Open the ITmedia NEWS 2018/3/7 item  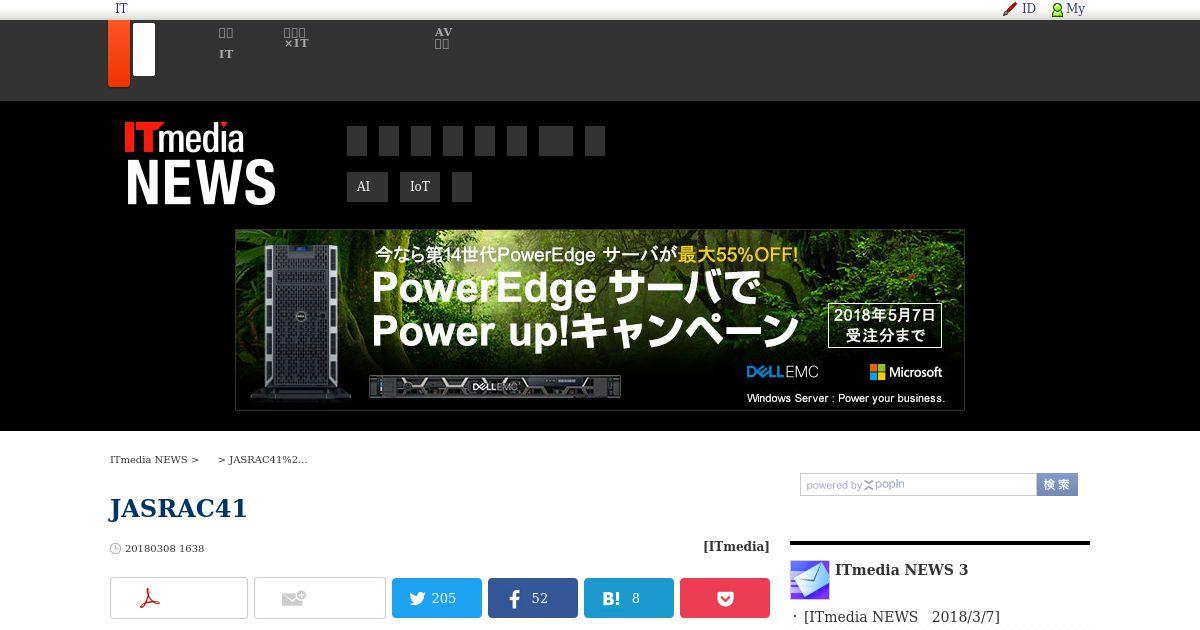pyautogui.click(x=902, y=617)
